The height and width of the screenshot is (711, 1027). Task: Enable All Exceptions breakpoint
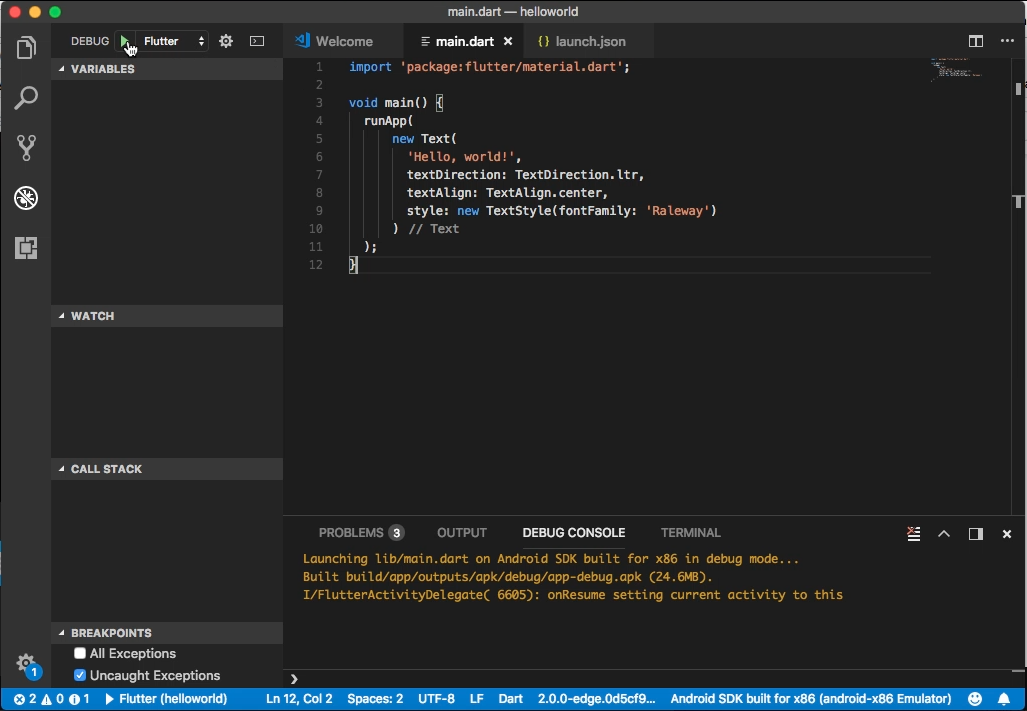click(x=80, y=653)
